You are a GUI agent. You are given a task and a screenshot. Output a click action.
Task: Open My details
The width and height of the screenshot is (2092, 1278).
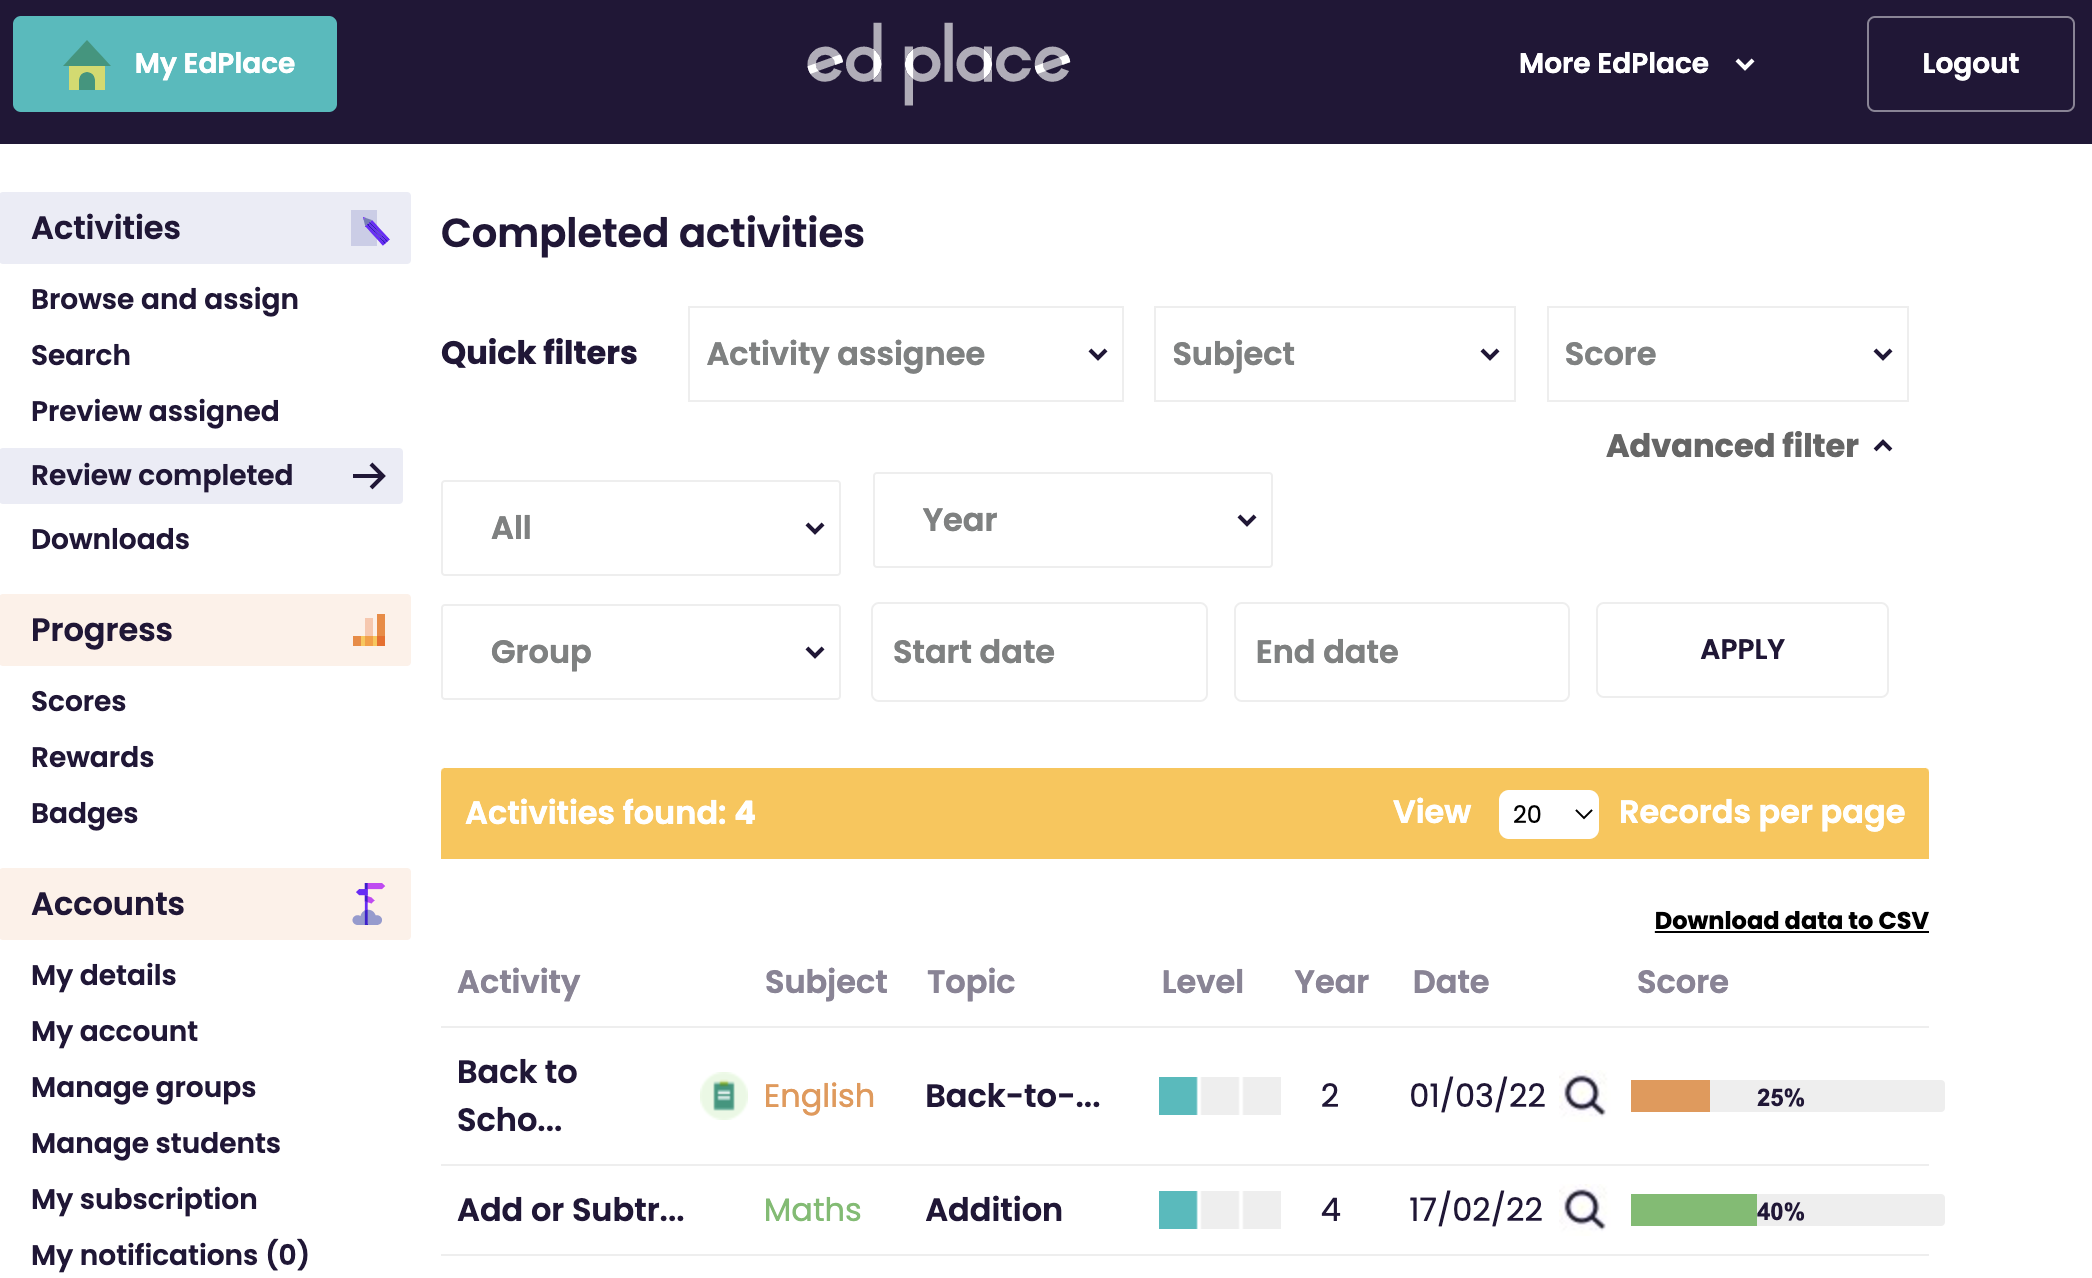pos(103,976)
